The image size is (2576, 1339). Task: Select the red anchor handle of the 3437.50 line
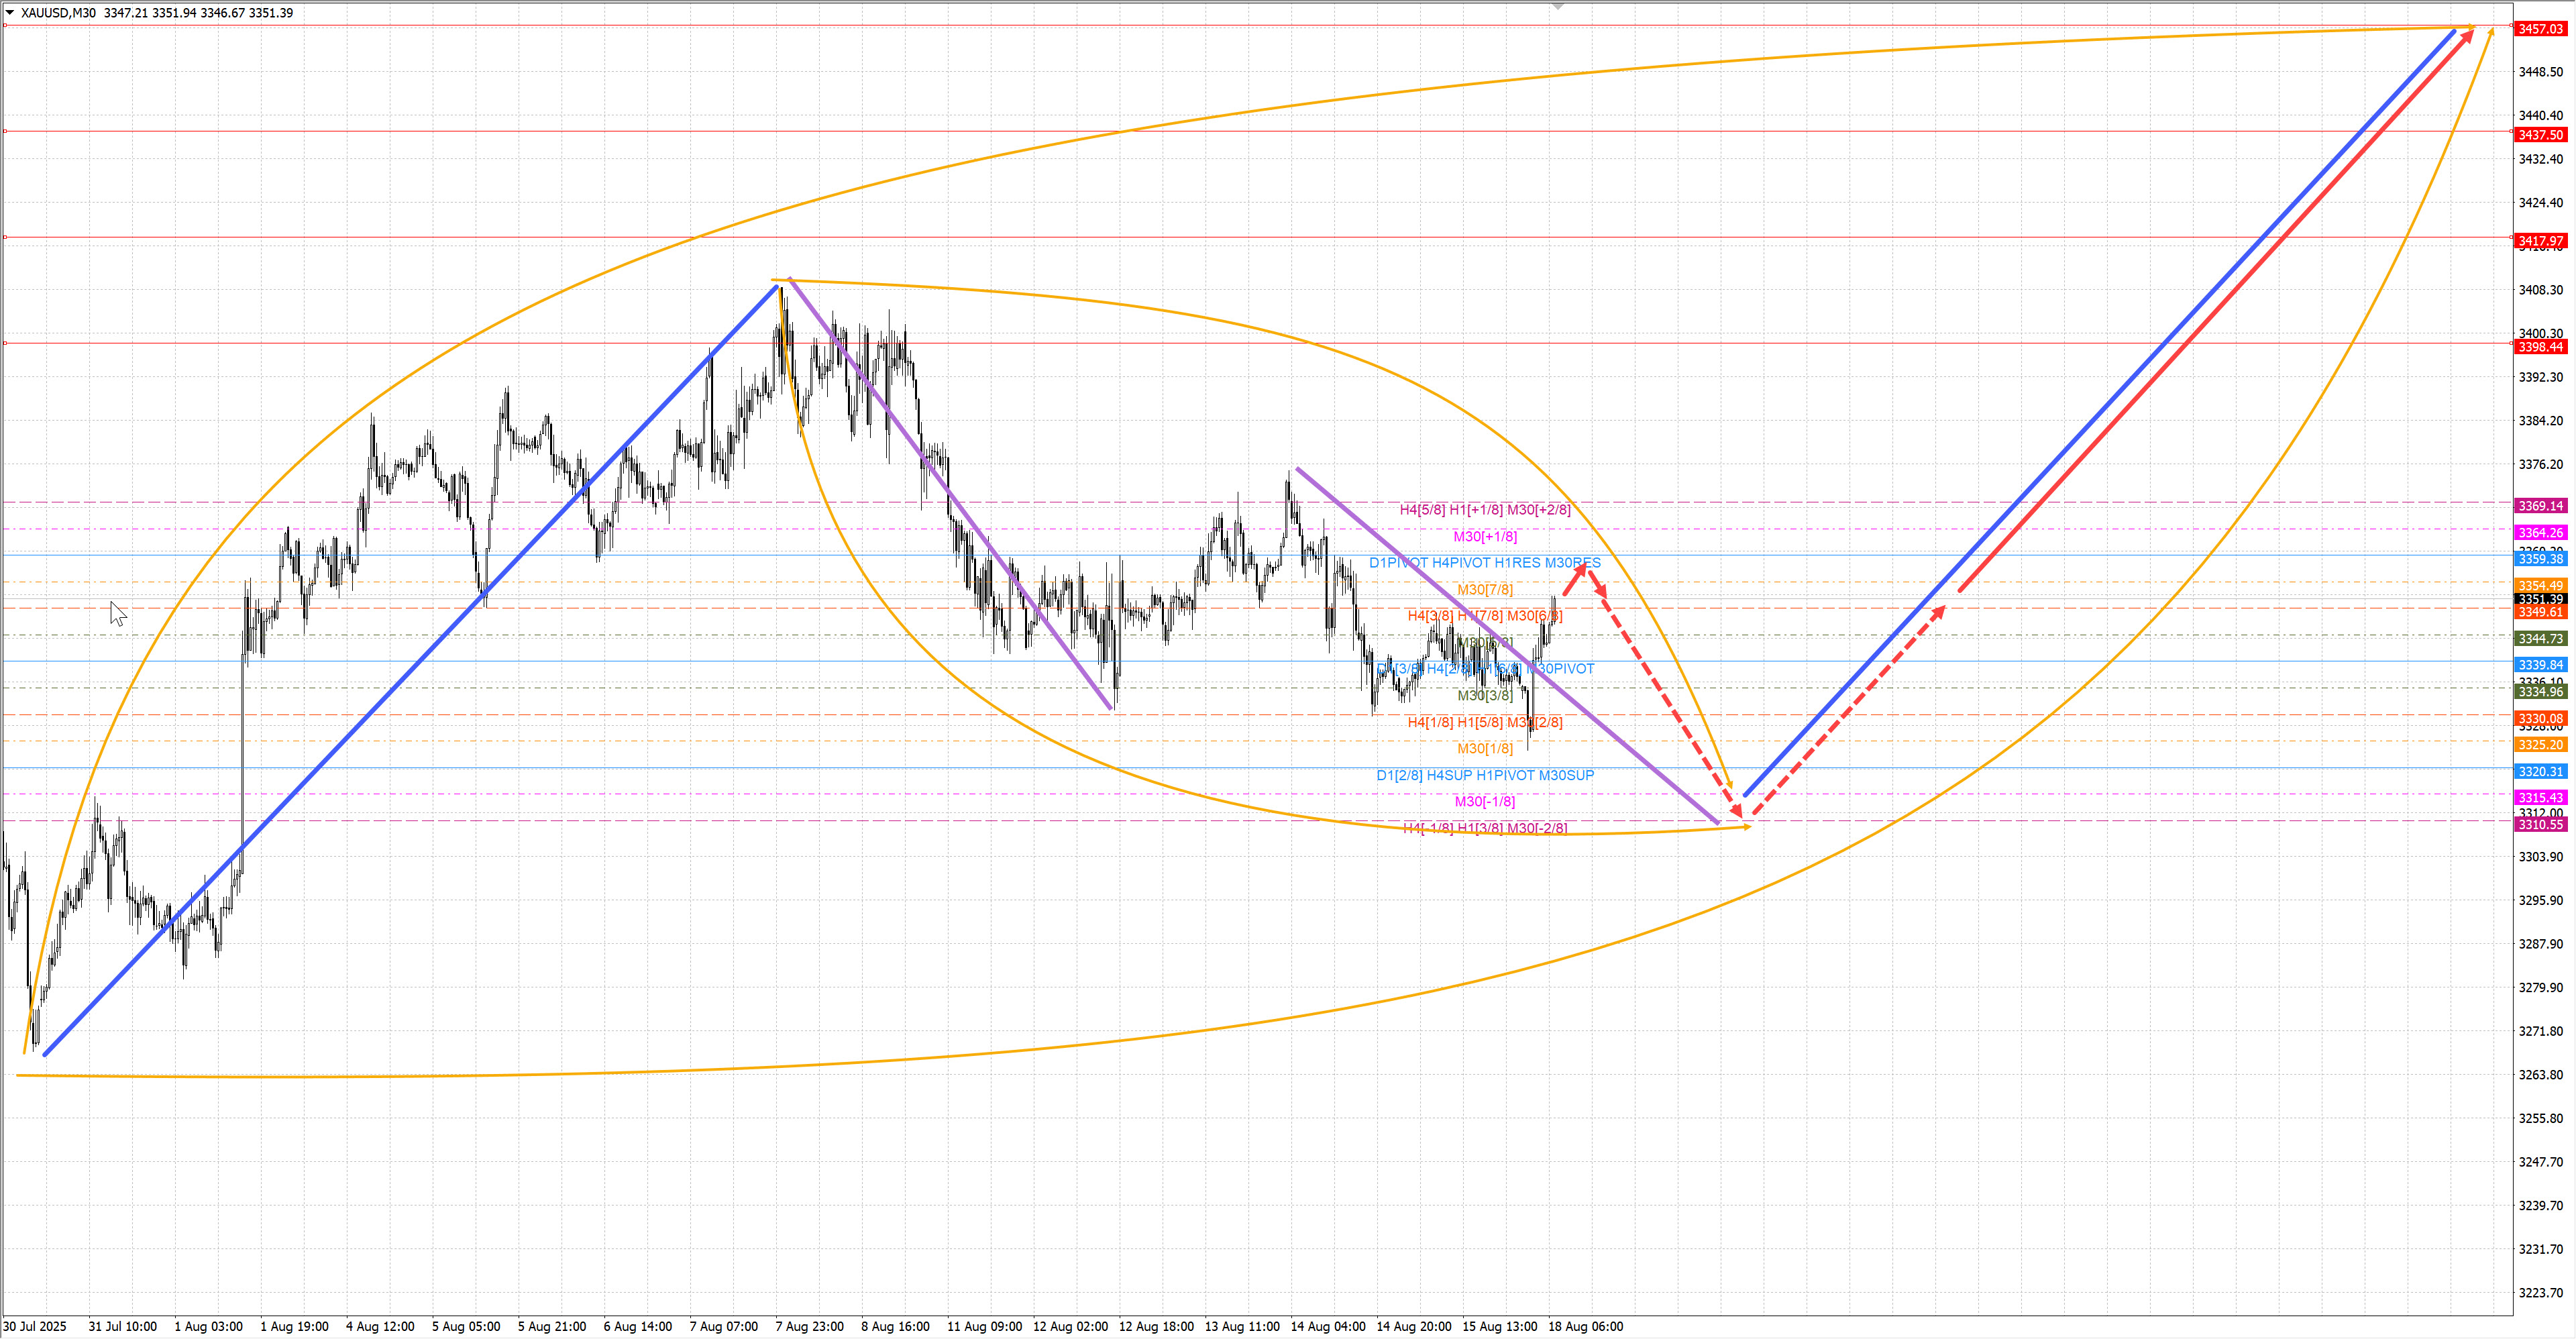[x=5, y=131]
